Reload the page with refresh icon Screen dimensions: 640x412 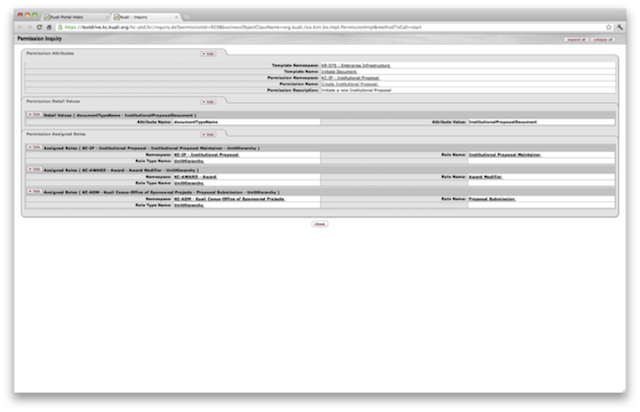[x=39, y=27]
